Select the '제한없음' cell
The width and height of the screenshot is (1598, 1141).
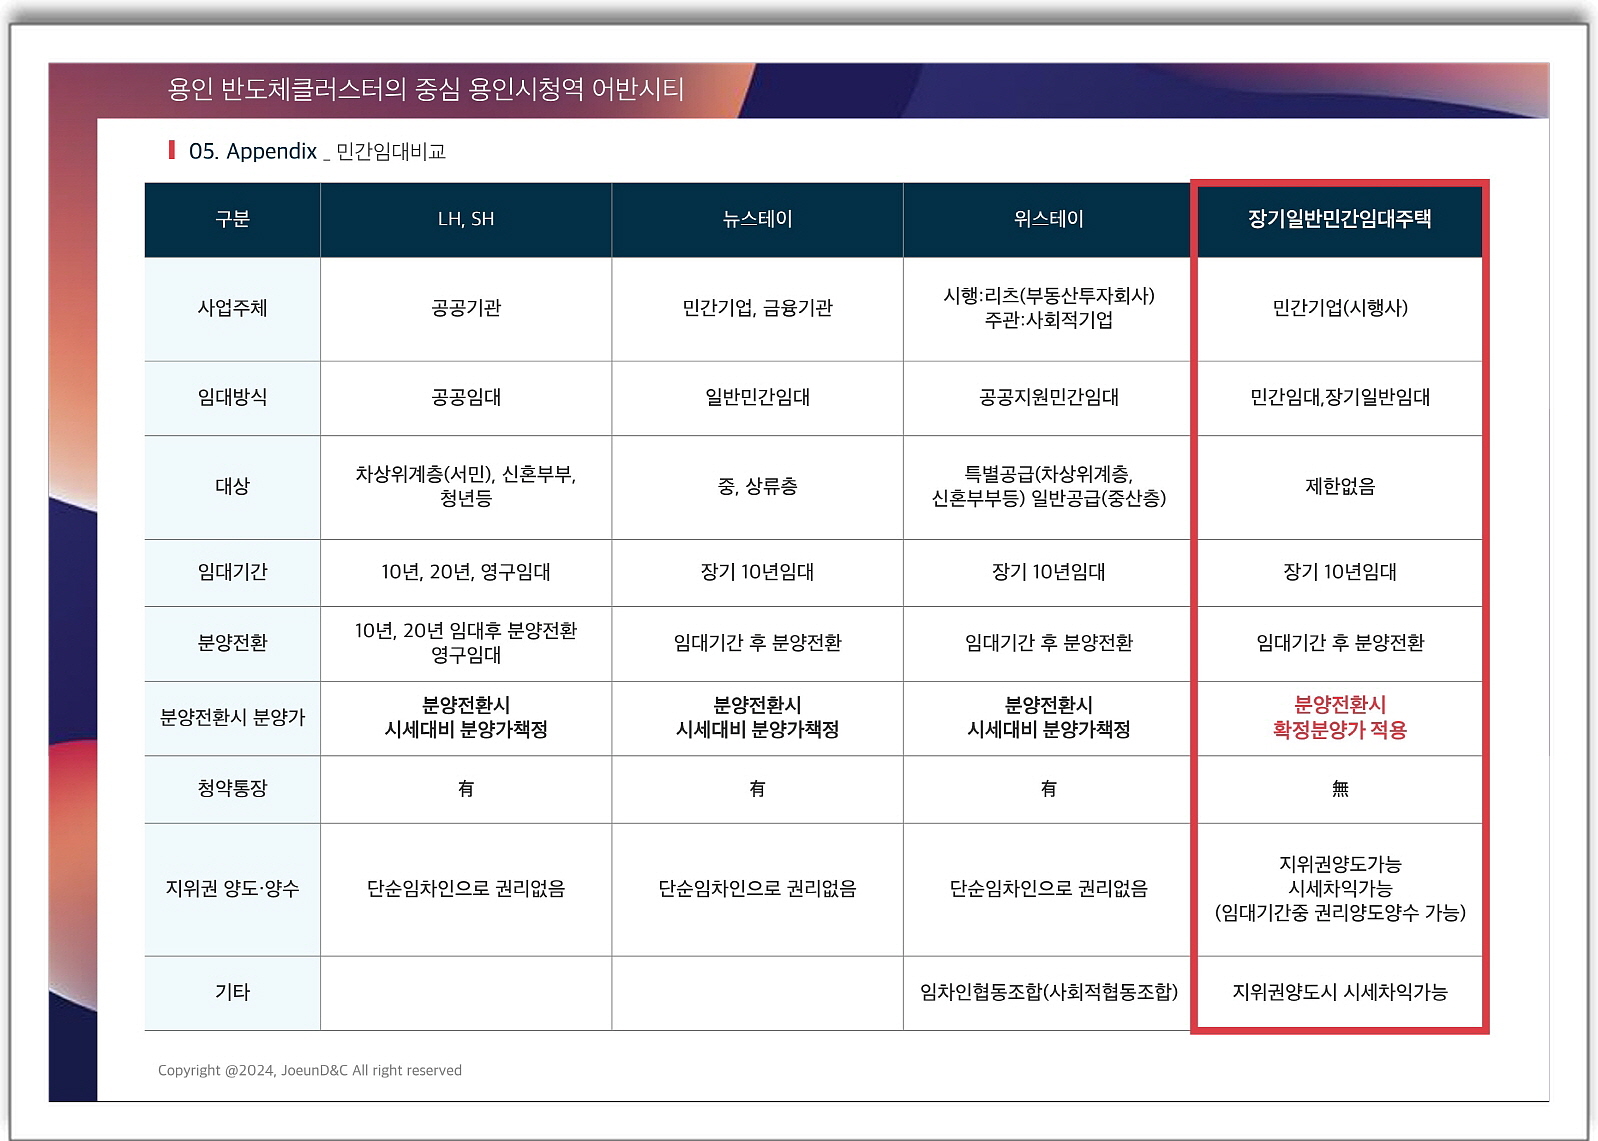1340,487
